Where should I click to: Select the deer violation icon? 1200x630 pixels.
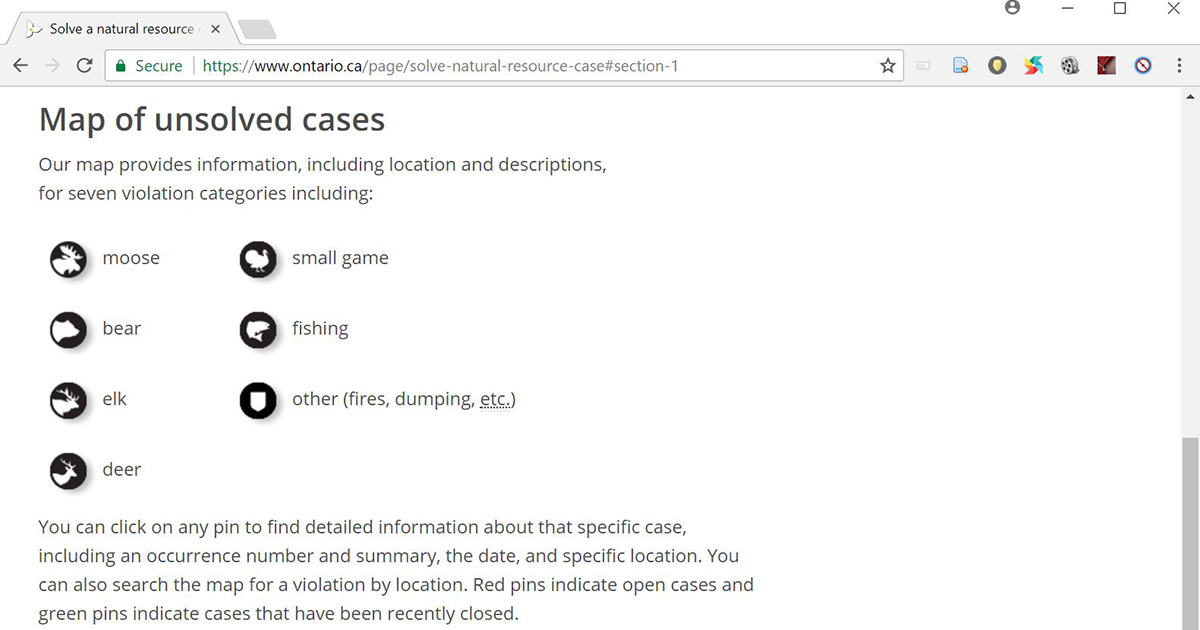[x=68, y=470]
